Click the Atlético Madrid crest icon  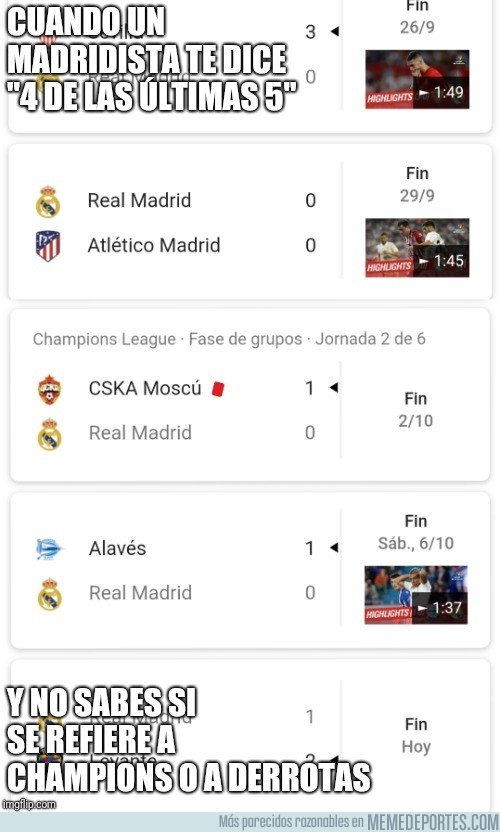point(48,246)
